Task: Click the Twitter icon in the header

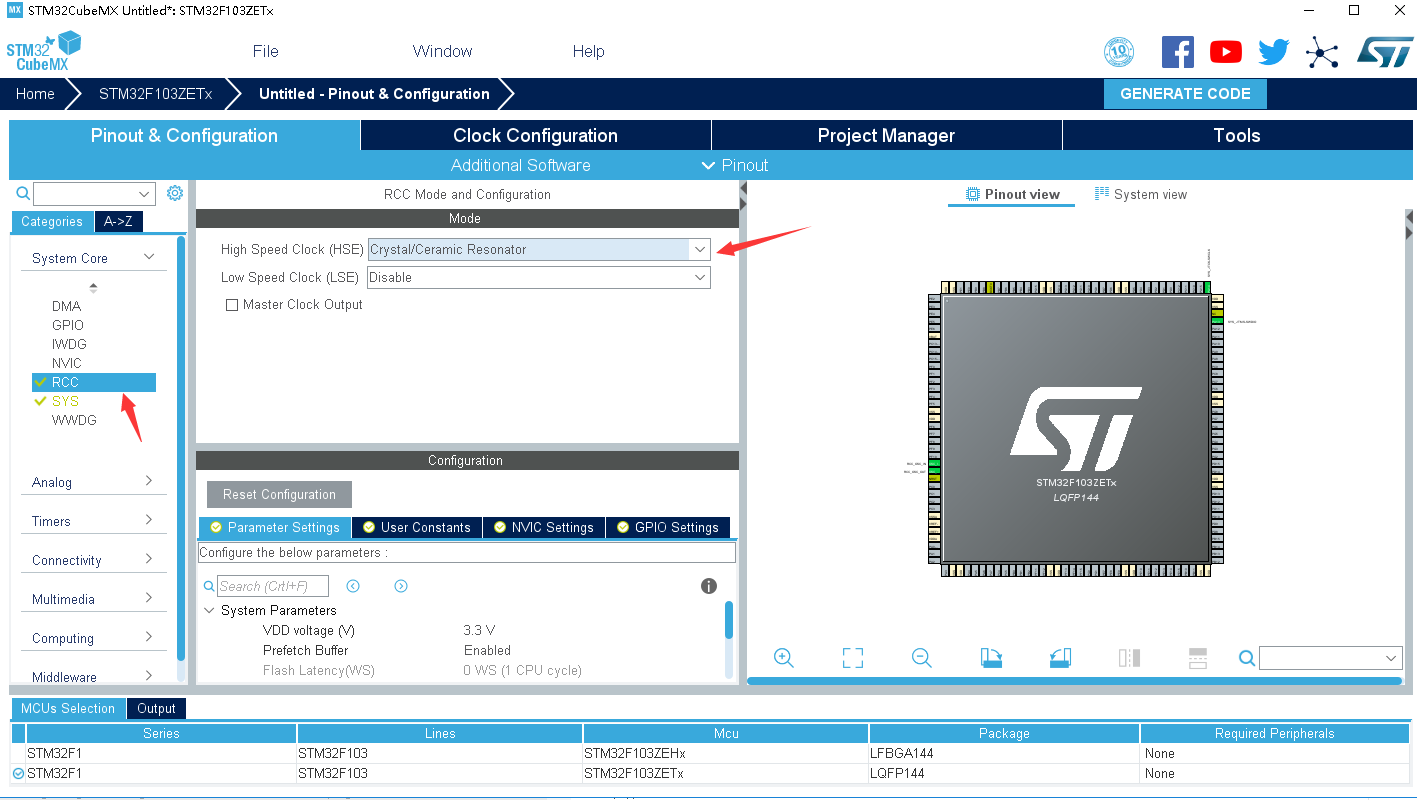Action: (1273, 51)
